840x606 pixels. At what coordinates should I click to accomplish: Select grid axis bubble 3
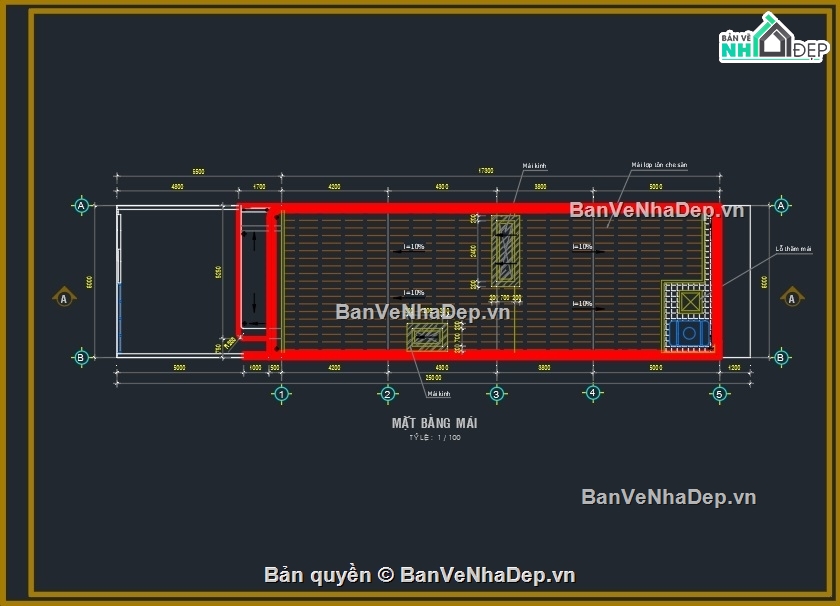(496, 394)
